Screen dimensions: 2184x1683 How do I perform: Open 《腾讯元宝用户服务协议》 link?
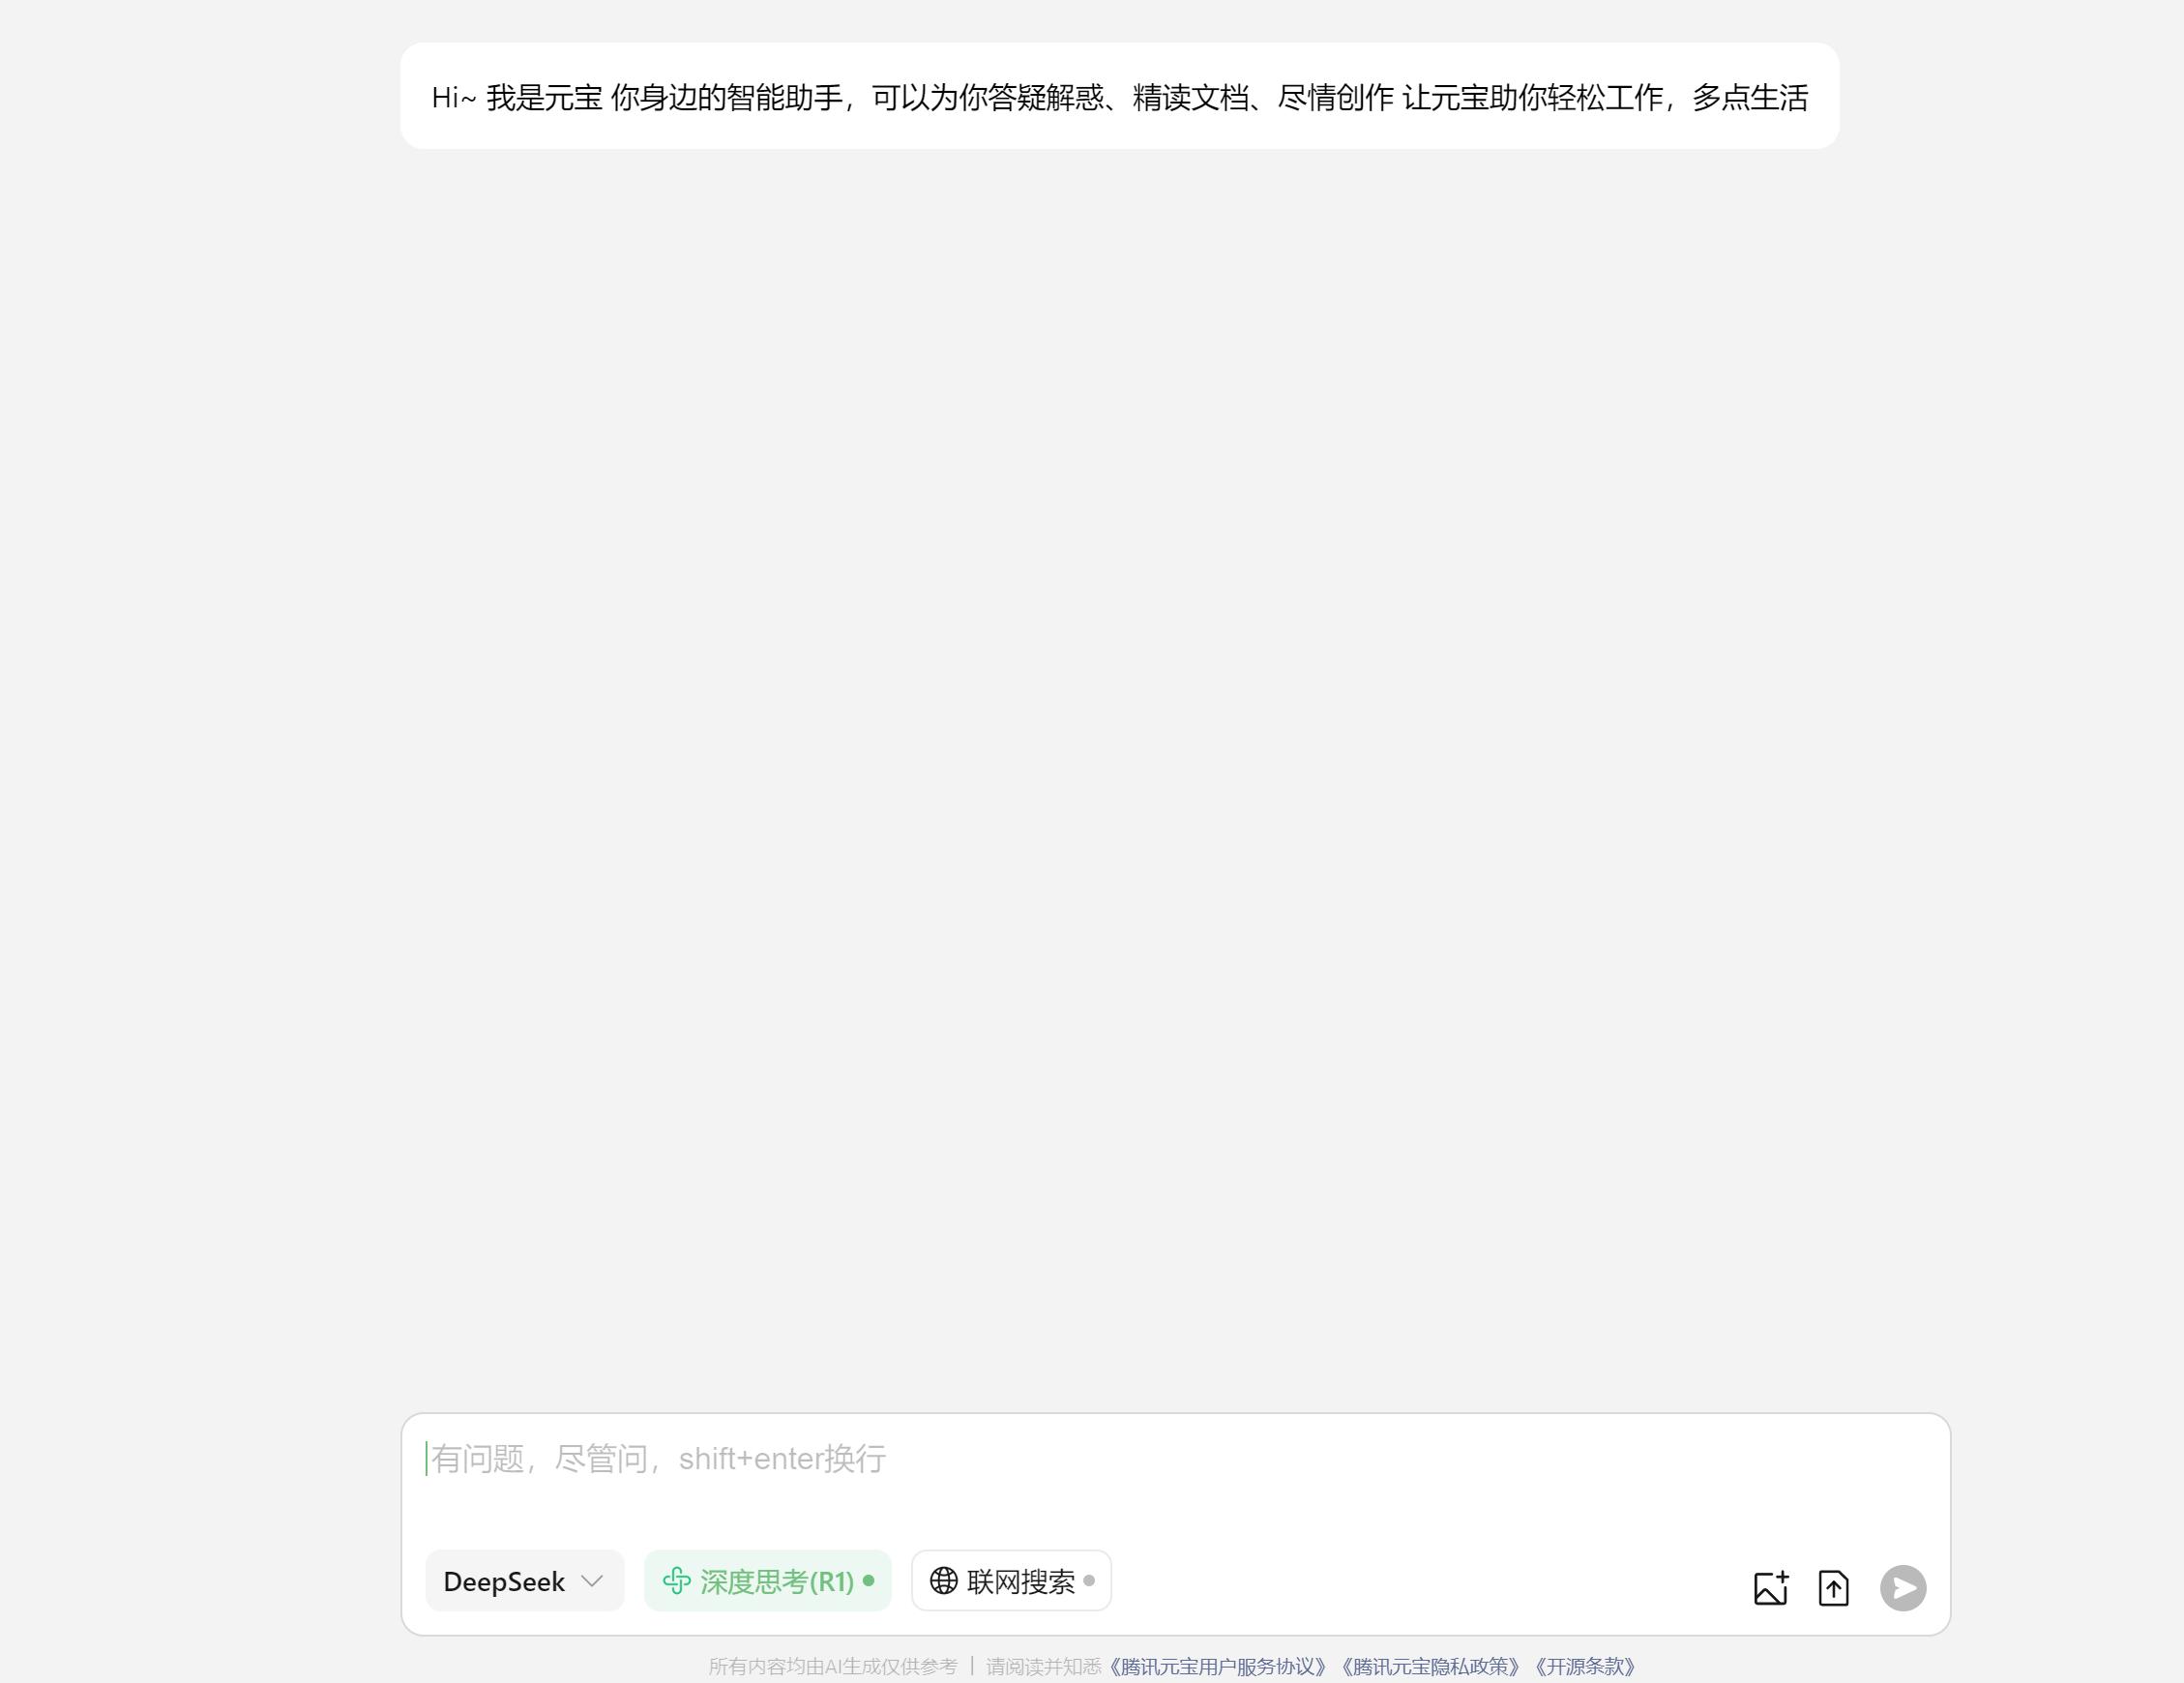coord(1217,1667)
